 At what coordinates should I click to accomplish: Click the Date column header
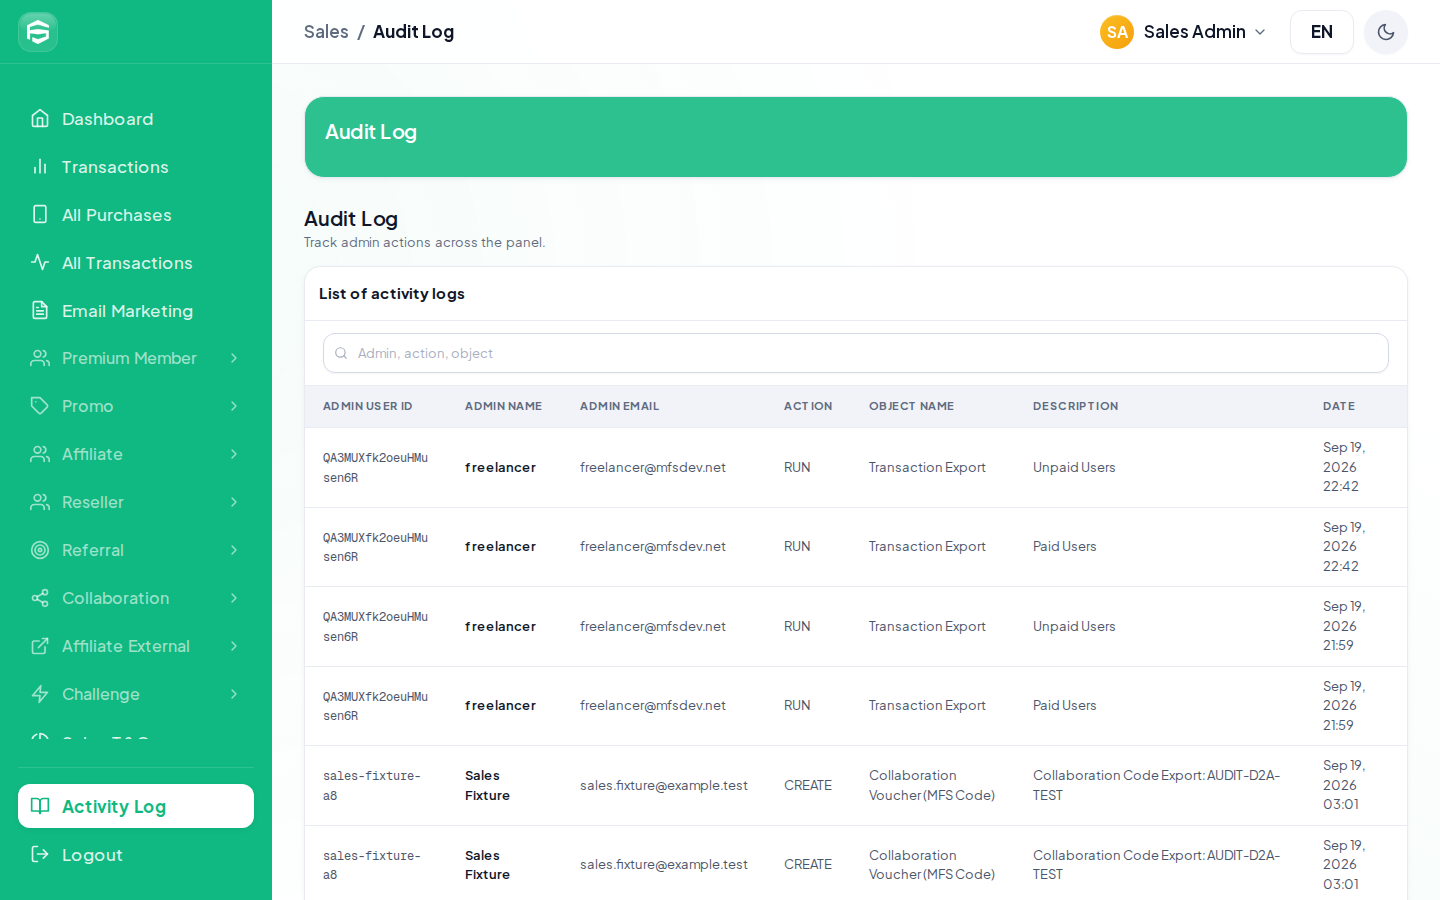click(x=1339, y=406)
